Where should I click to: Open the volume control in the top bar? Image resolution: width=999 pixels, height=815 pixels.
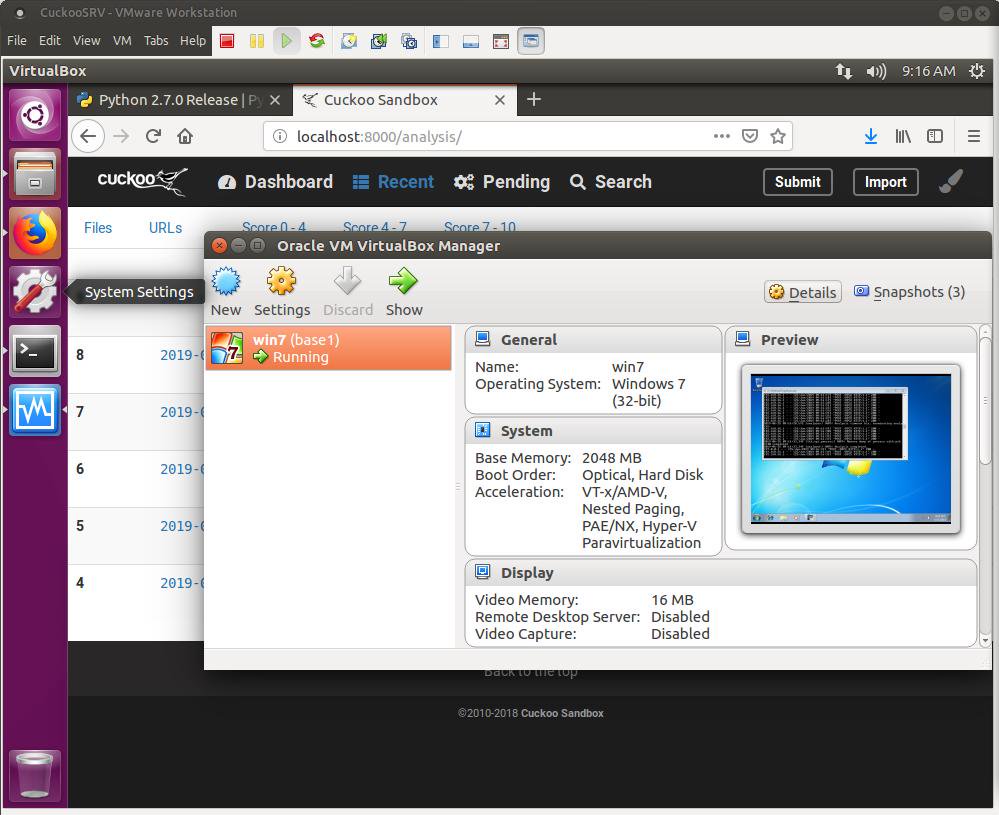877,71
